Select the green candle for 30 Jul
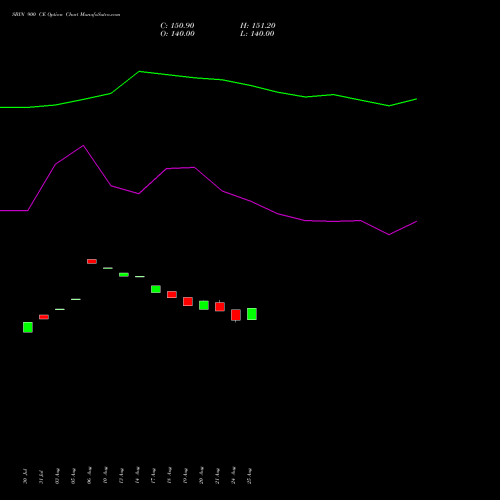Viewport: 500px width, 500px height. point(28,327)
